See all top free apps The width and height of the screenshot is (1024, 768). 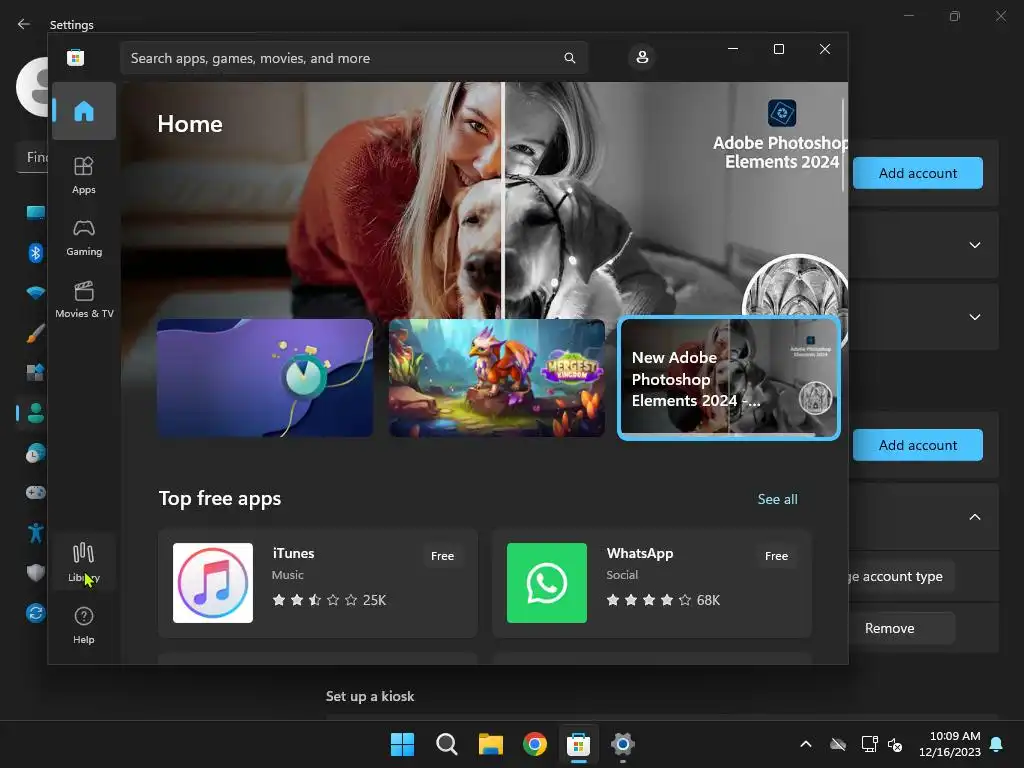[x=777, y=499]
